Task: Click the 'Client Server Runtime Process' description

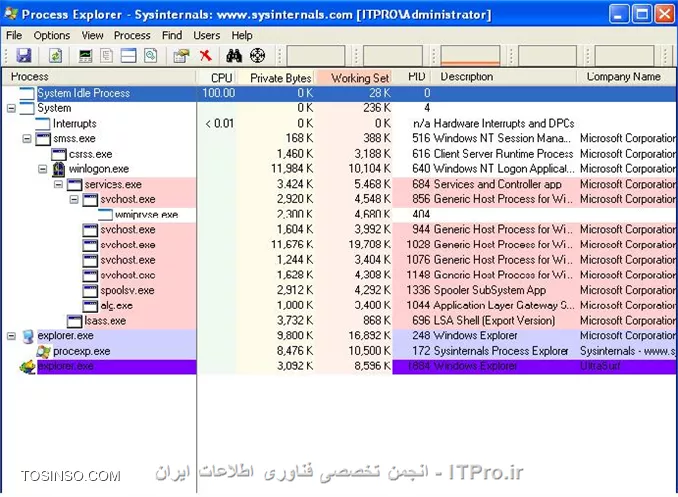Action: [503, 154]
